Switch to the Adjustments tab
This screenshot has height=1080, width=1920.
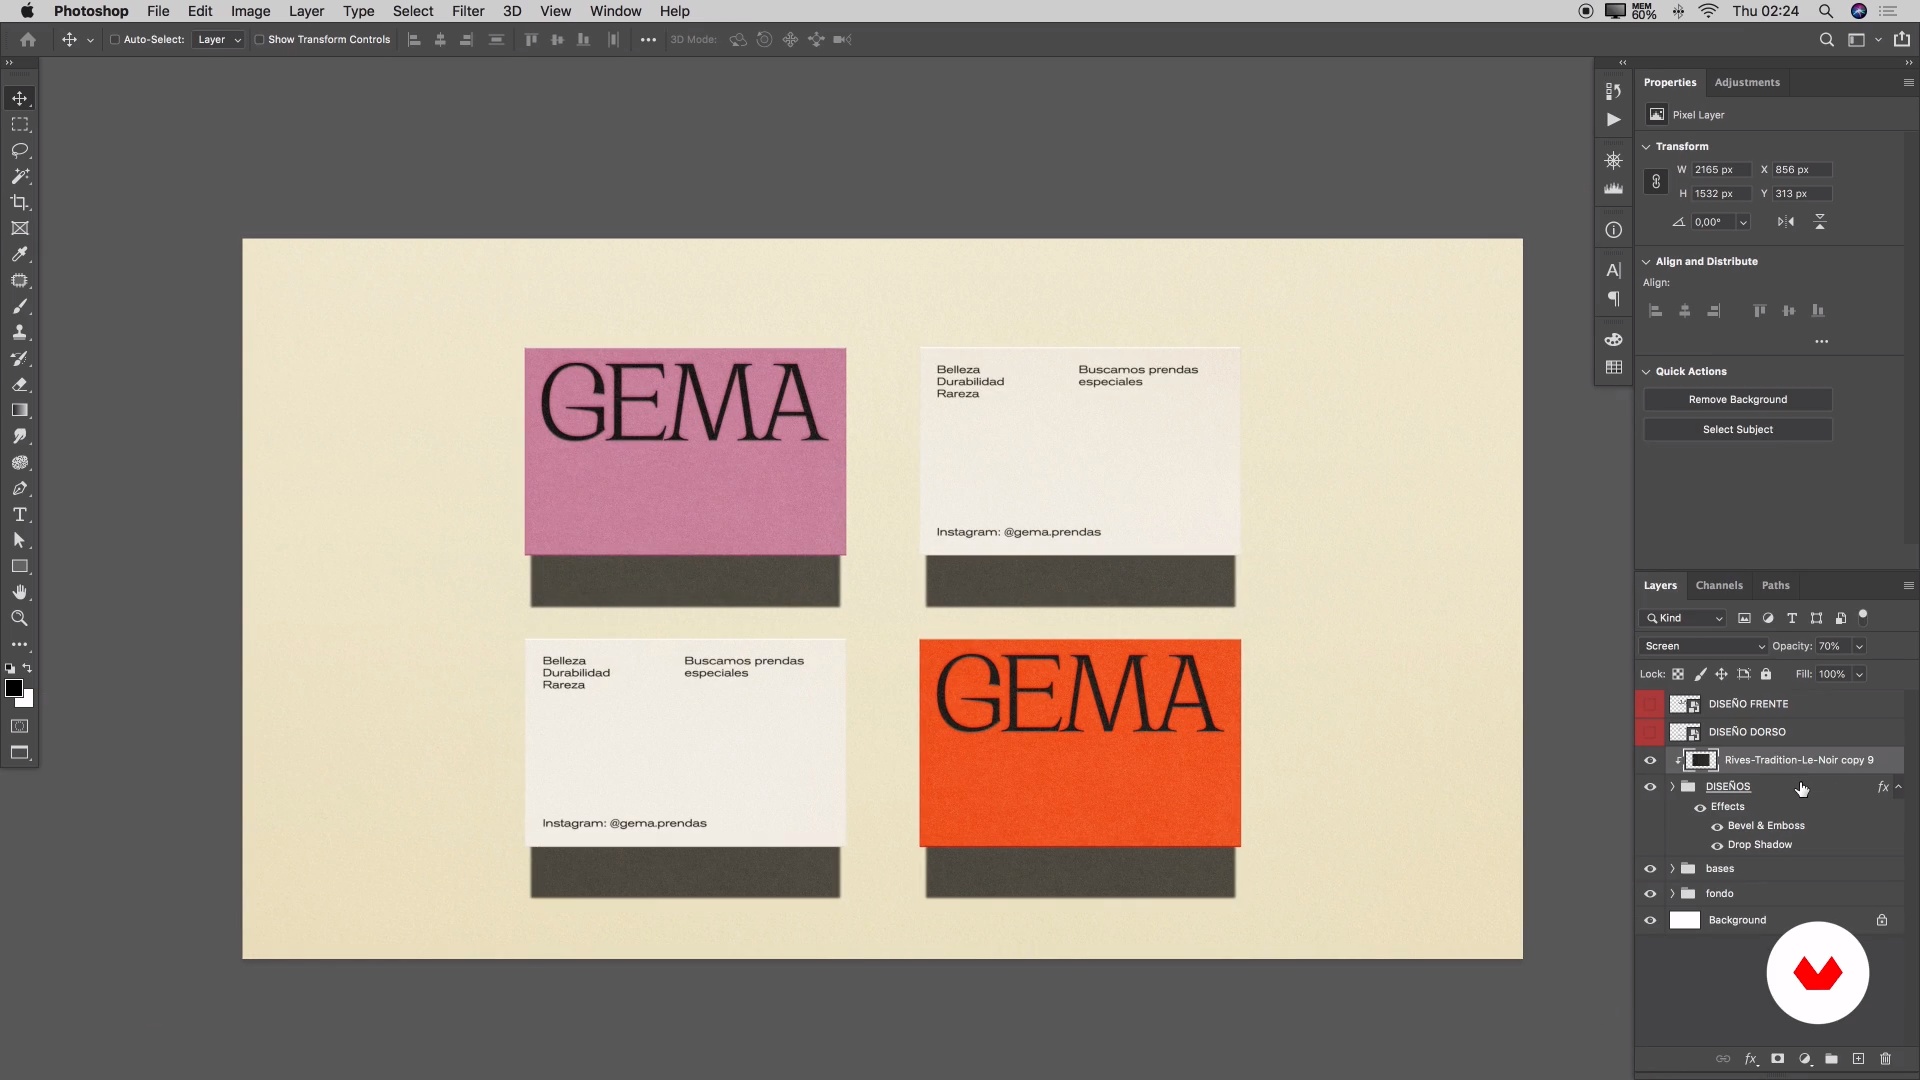click(1747, 82)
